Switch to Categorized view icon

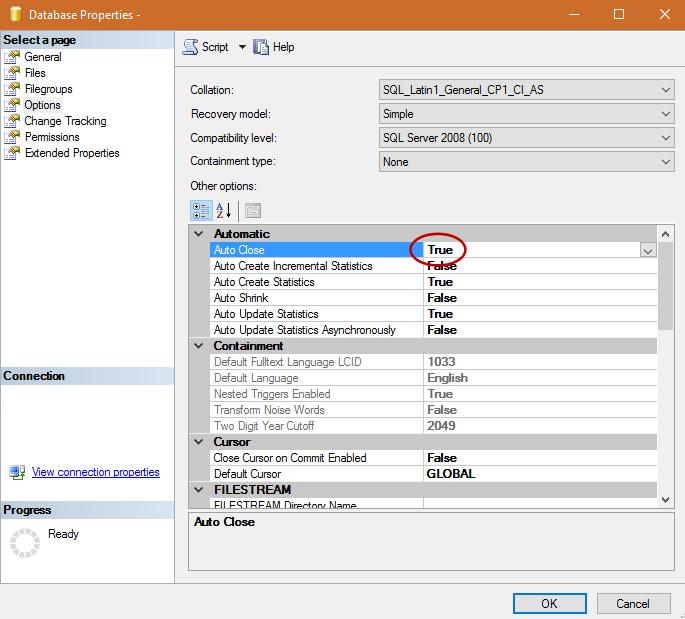click(x=201, y=211)
